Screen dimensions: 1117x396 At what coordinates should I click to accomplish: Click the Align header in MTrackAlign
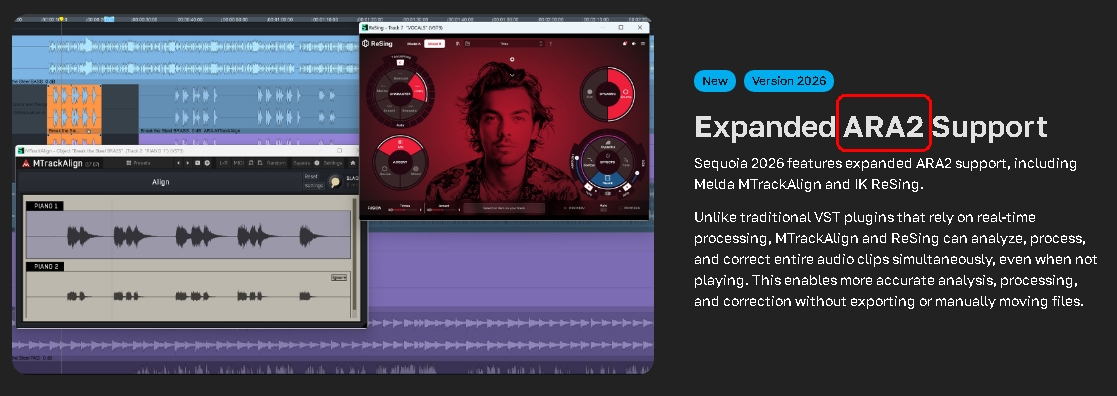tap(161, 182)
